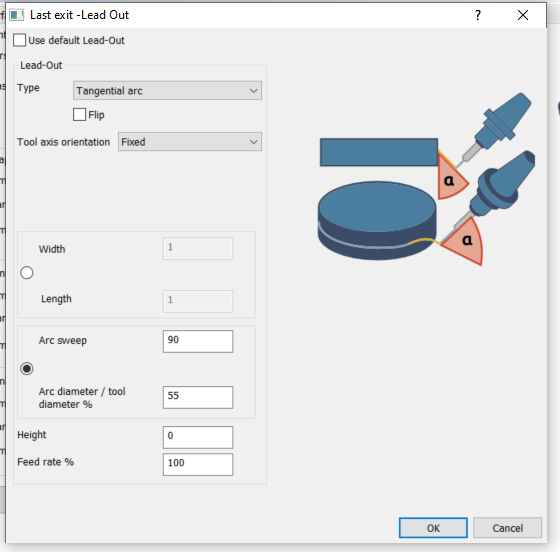Click the help question mark icon
560x552 pixels.
(478, 15)
